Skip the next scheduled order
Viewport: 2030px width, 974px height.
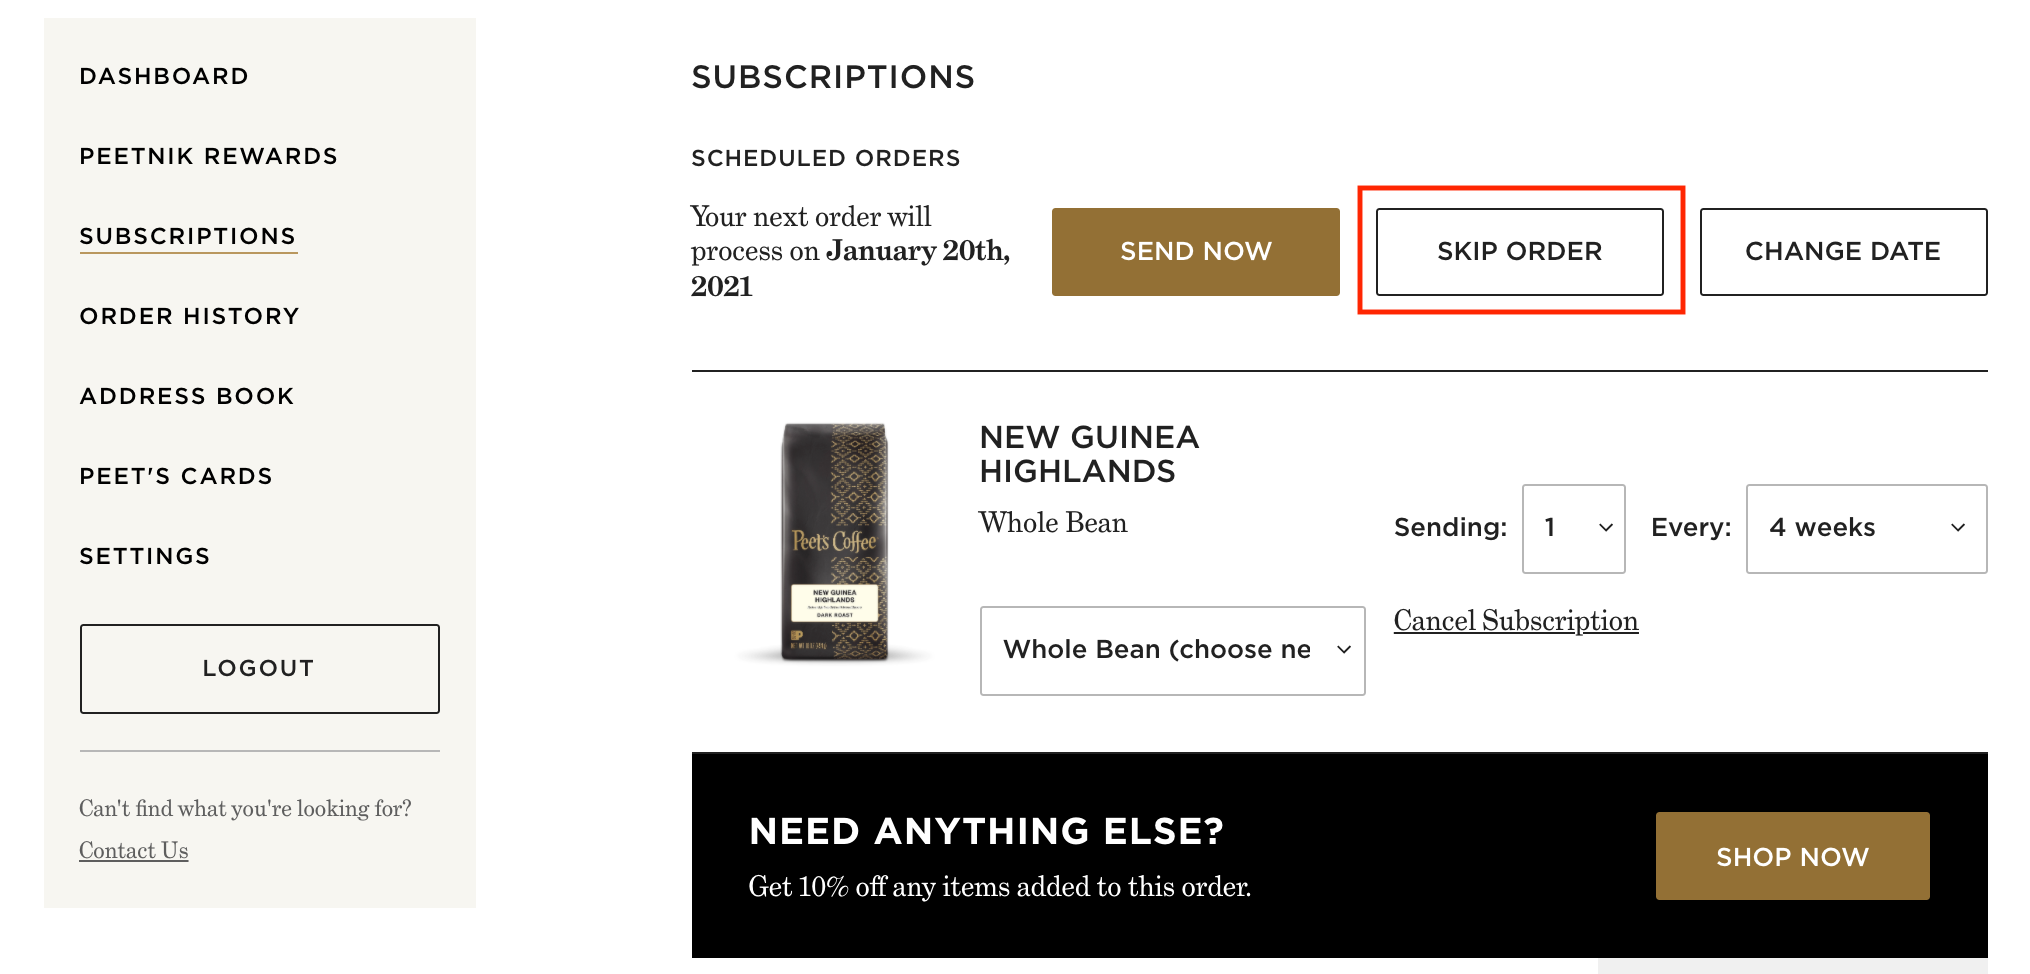point(1519,251)
